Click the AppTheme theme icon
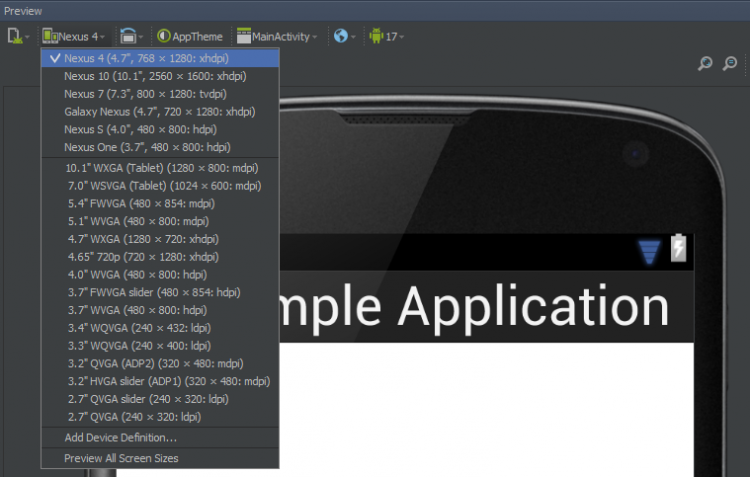750x477 pixels. (164, 36)
